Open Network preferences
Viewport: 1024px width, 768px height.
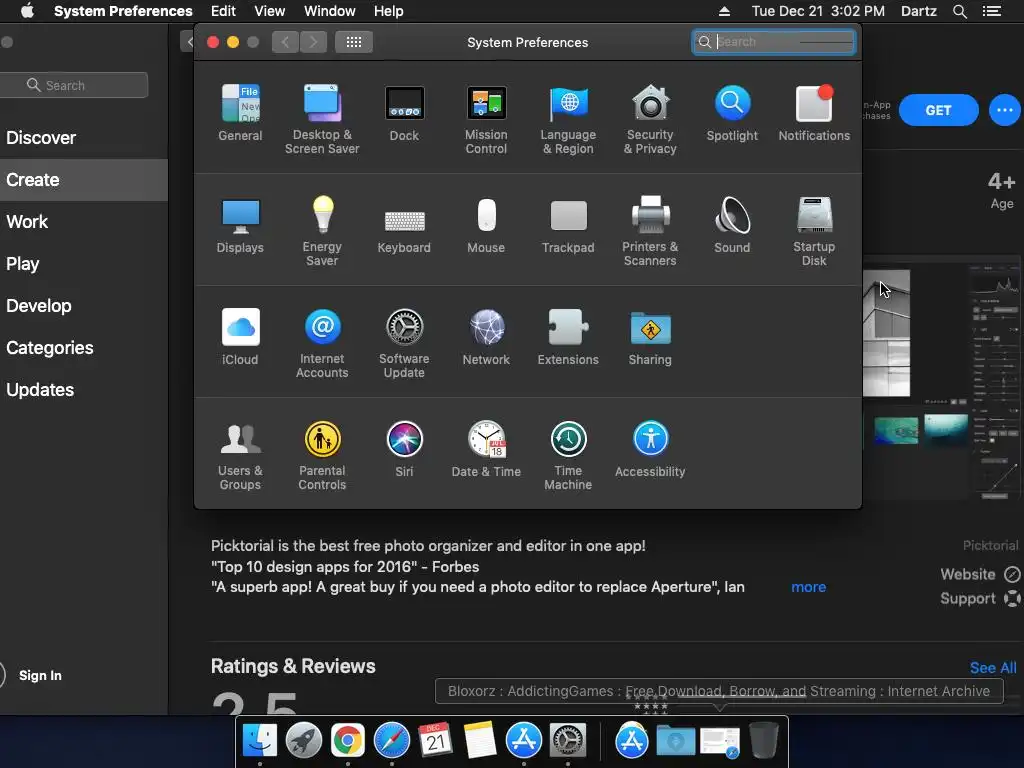[486, 338]
